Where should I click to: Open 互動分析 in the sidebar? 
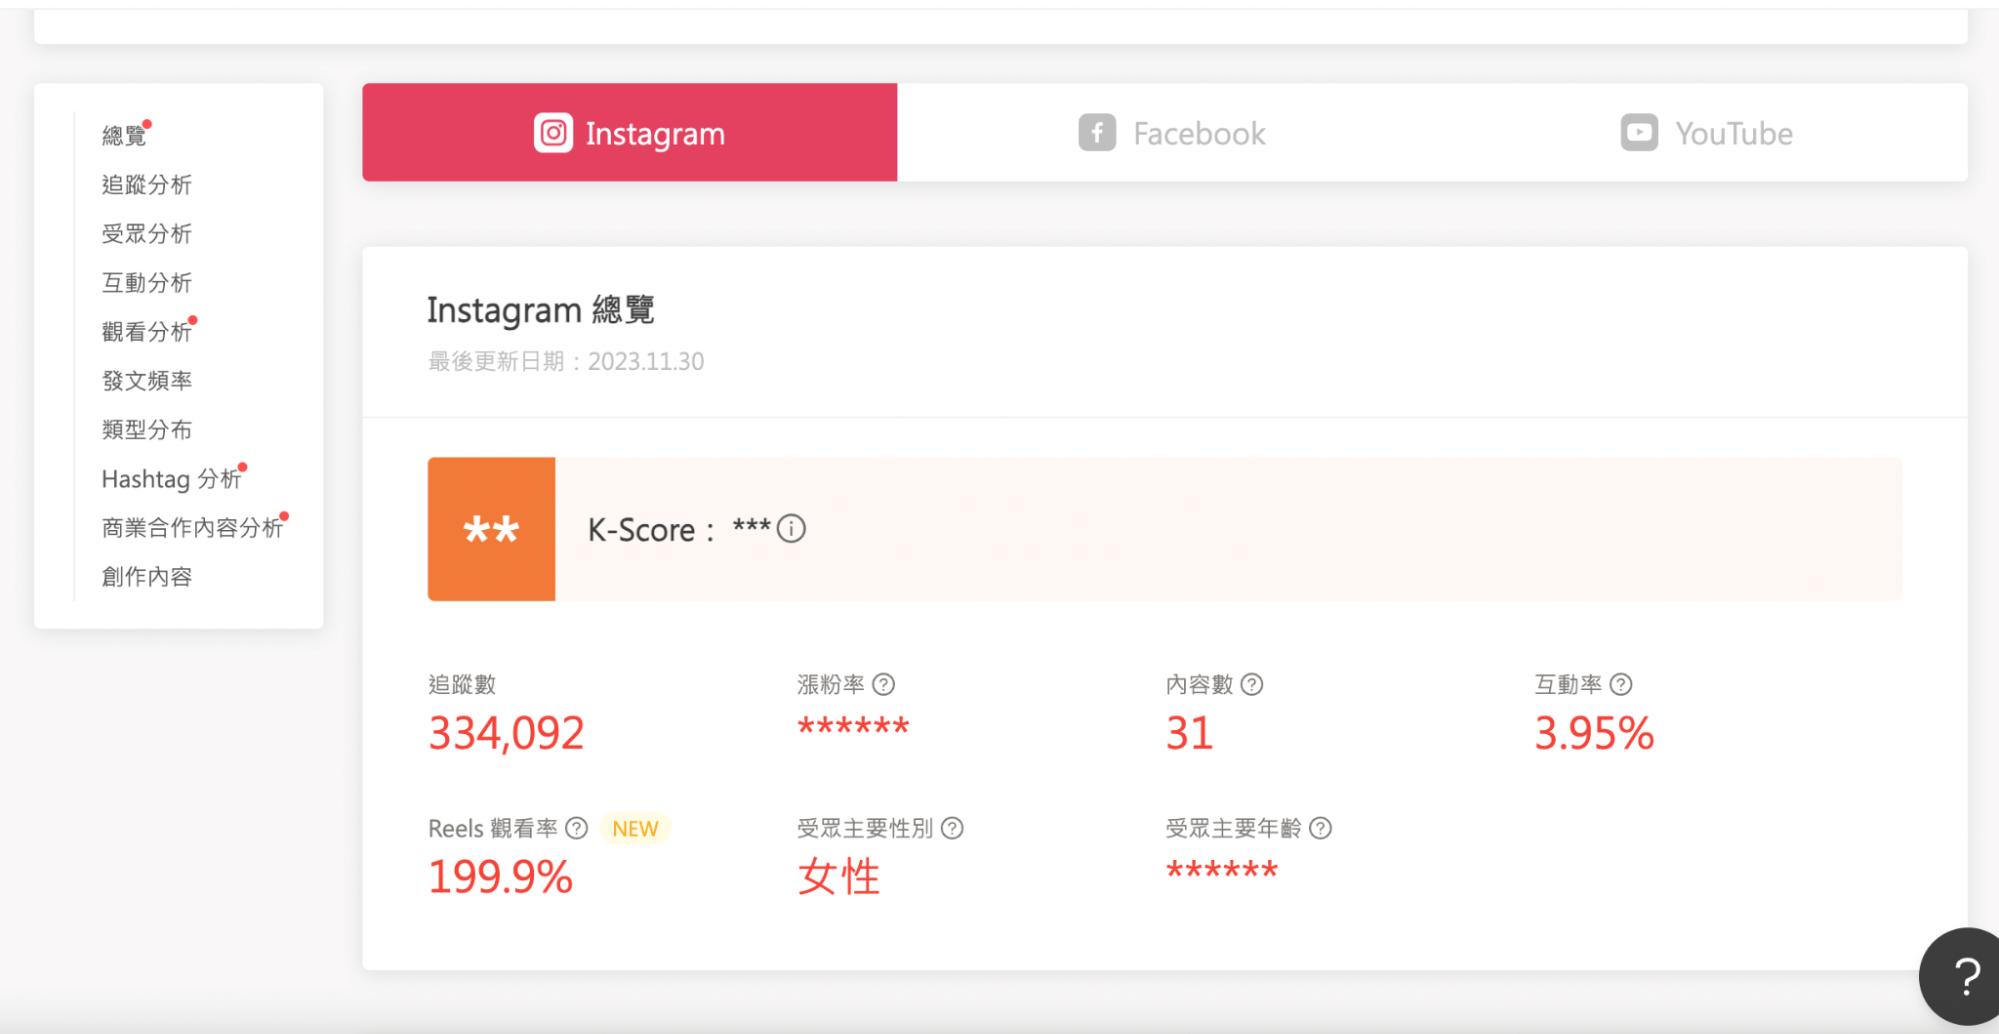pyautogui.click(x=147, y=283)
